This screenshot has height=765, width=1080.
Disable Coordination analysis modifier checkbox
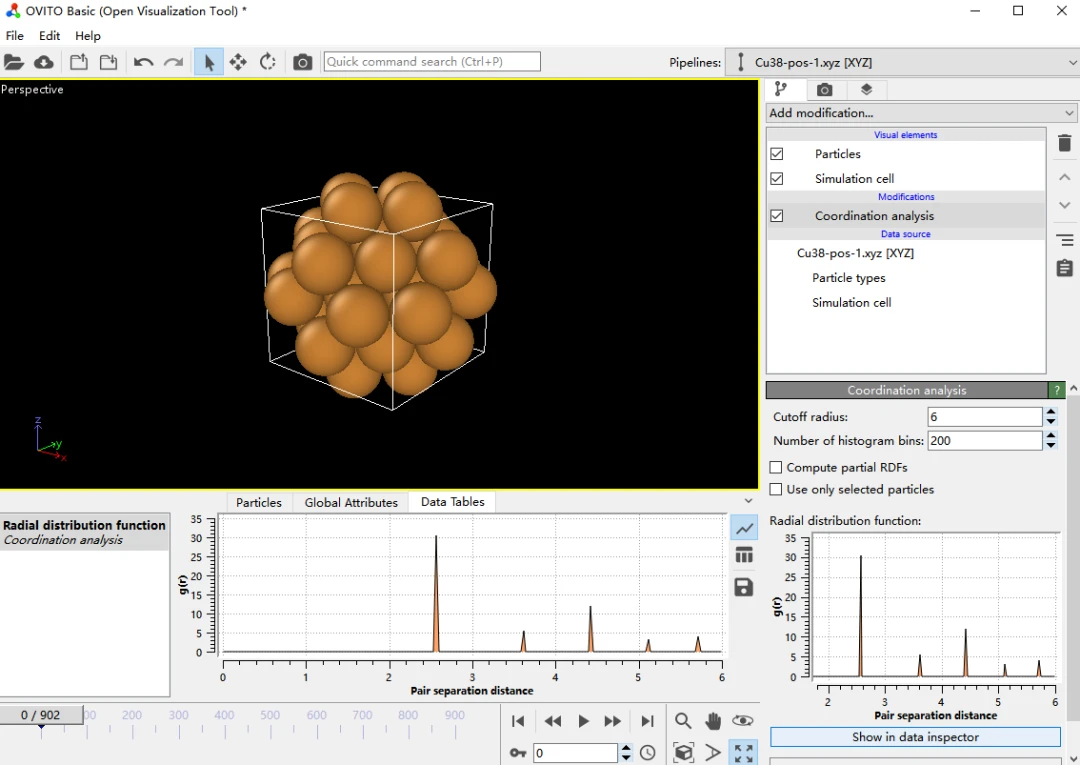[x=777, y=216]
